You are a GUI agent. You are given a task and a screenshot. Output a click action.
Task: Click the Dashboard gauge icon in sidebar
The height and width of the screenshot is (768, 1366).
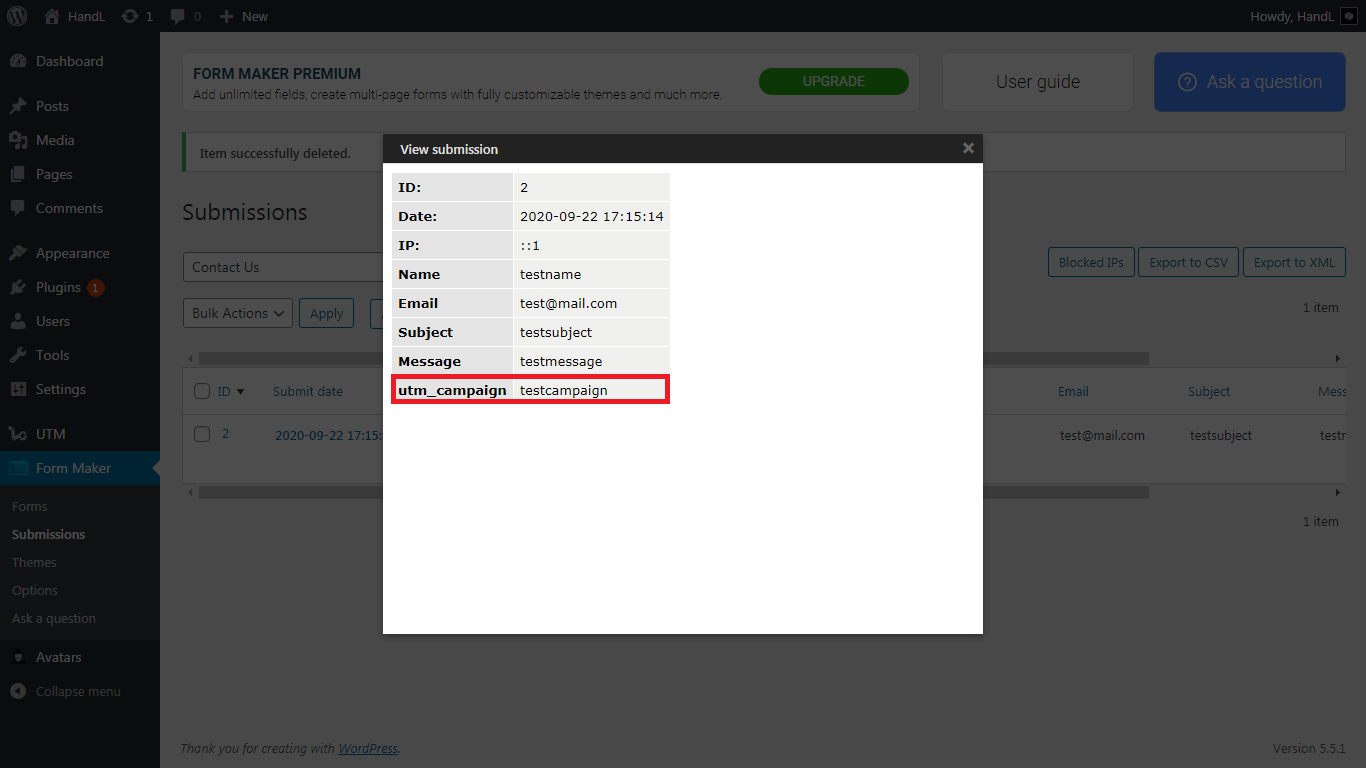[x=18, y=61]
